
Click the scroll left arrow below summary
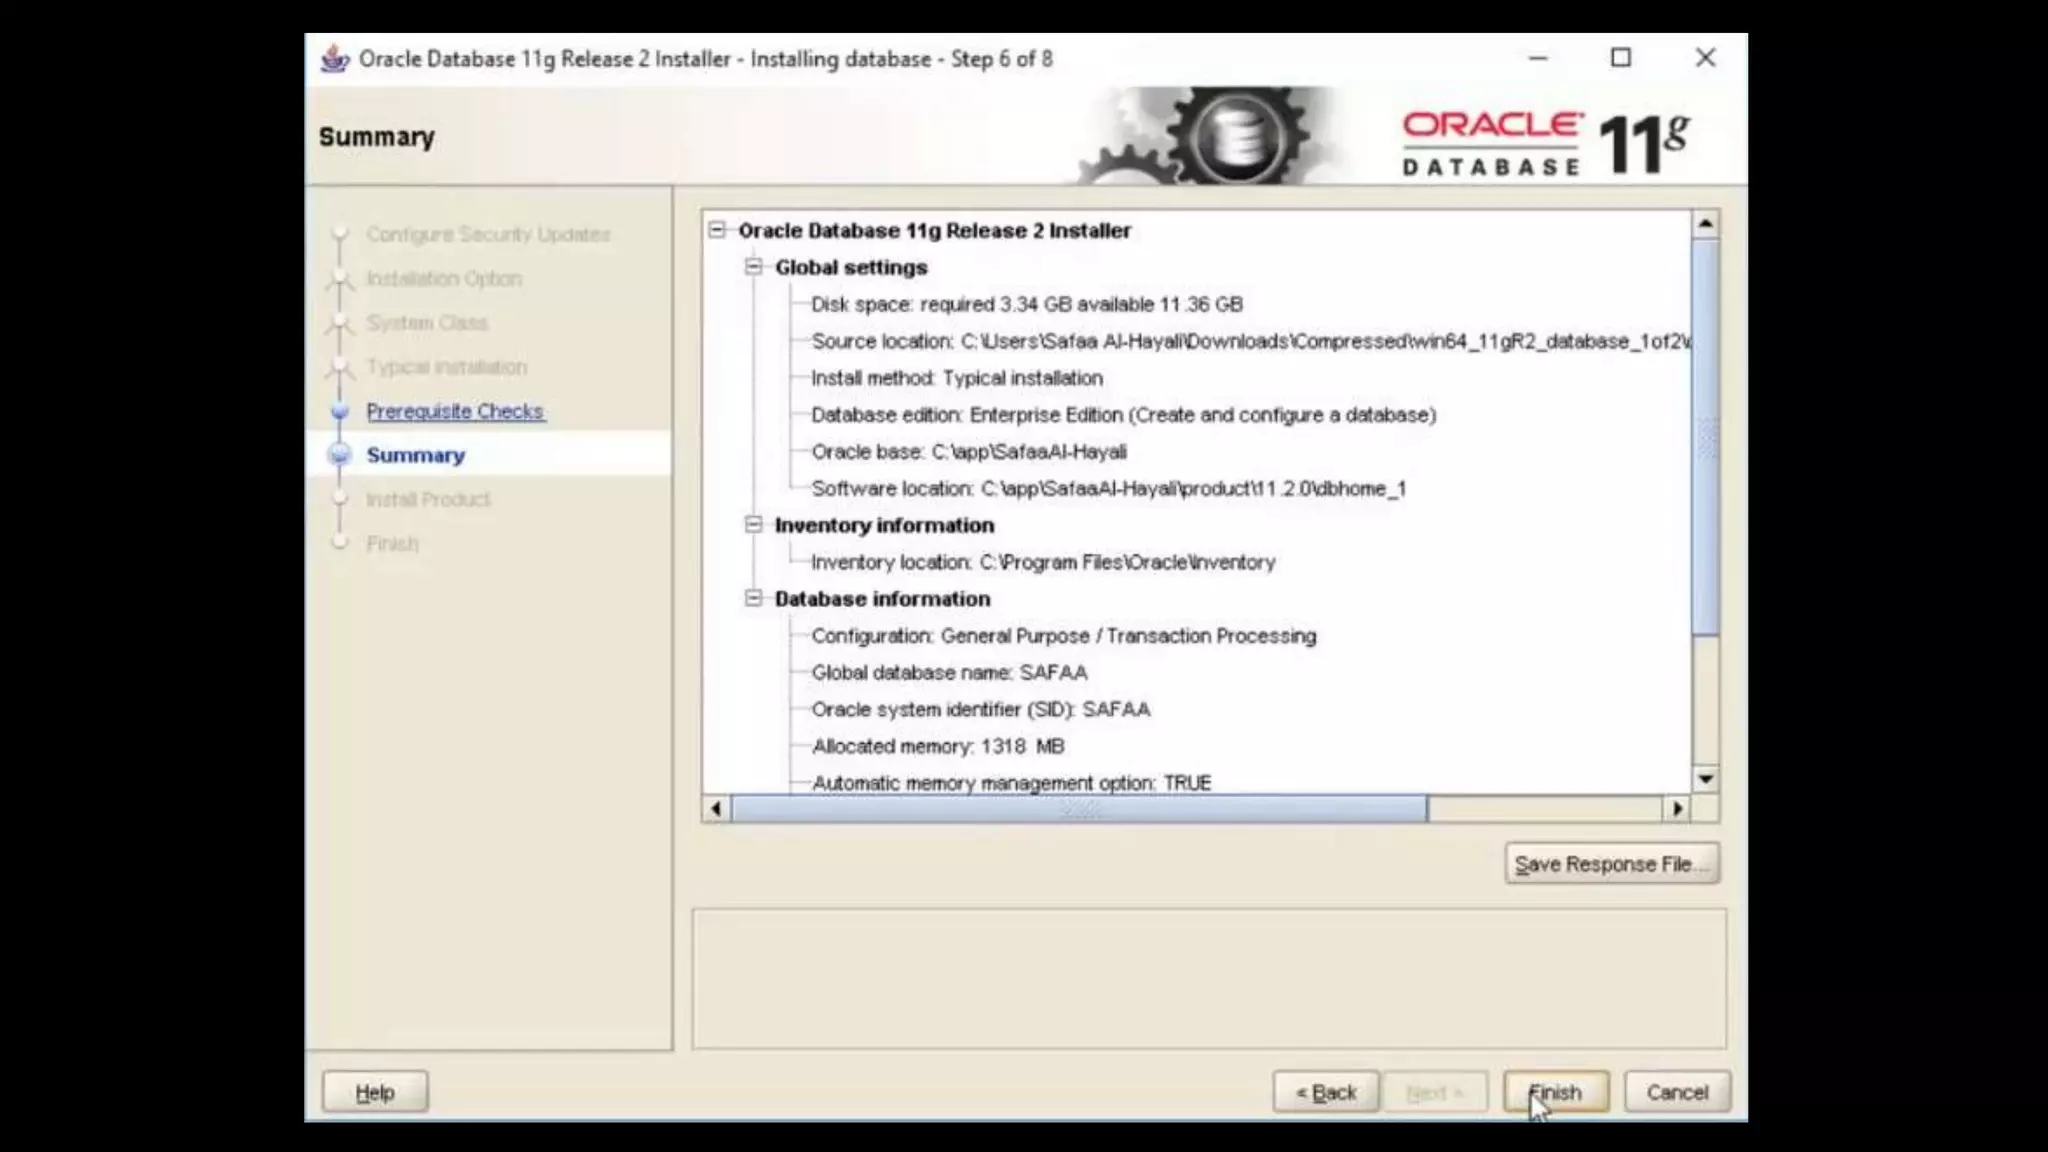click(x=716, y=808)
